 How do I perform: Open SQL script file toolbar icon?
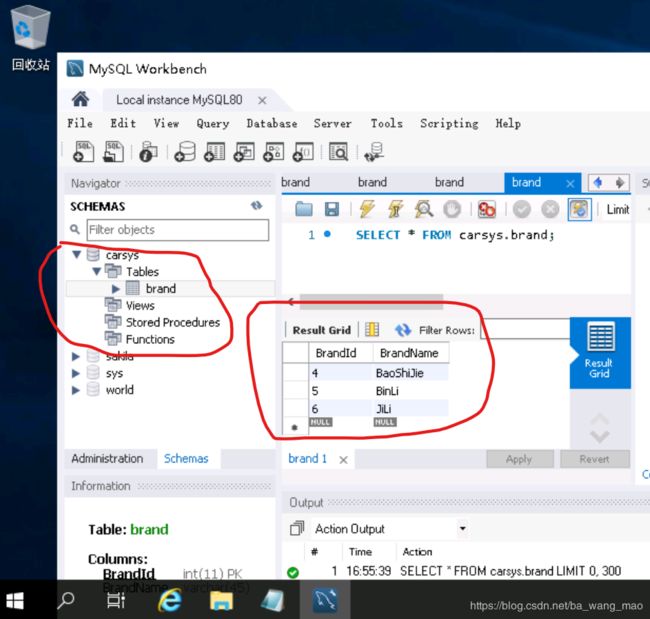pyautogui.click(x=113, y=152)
